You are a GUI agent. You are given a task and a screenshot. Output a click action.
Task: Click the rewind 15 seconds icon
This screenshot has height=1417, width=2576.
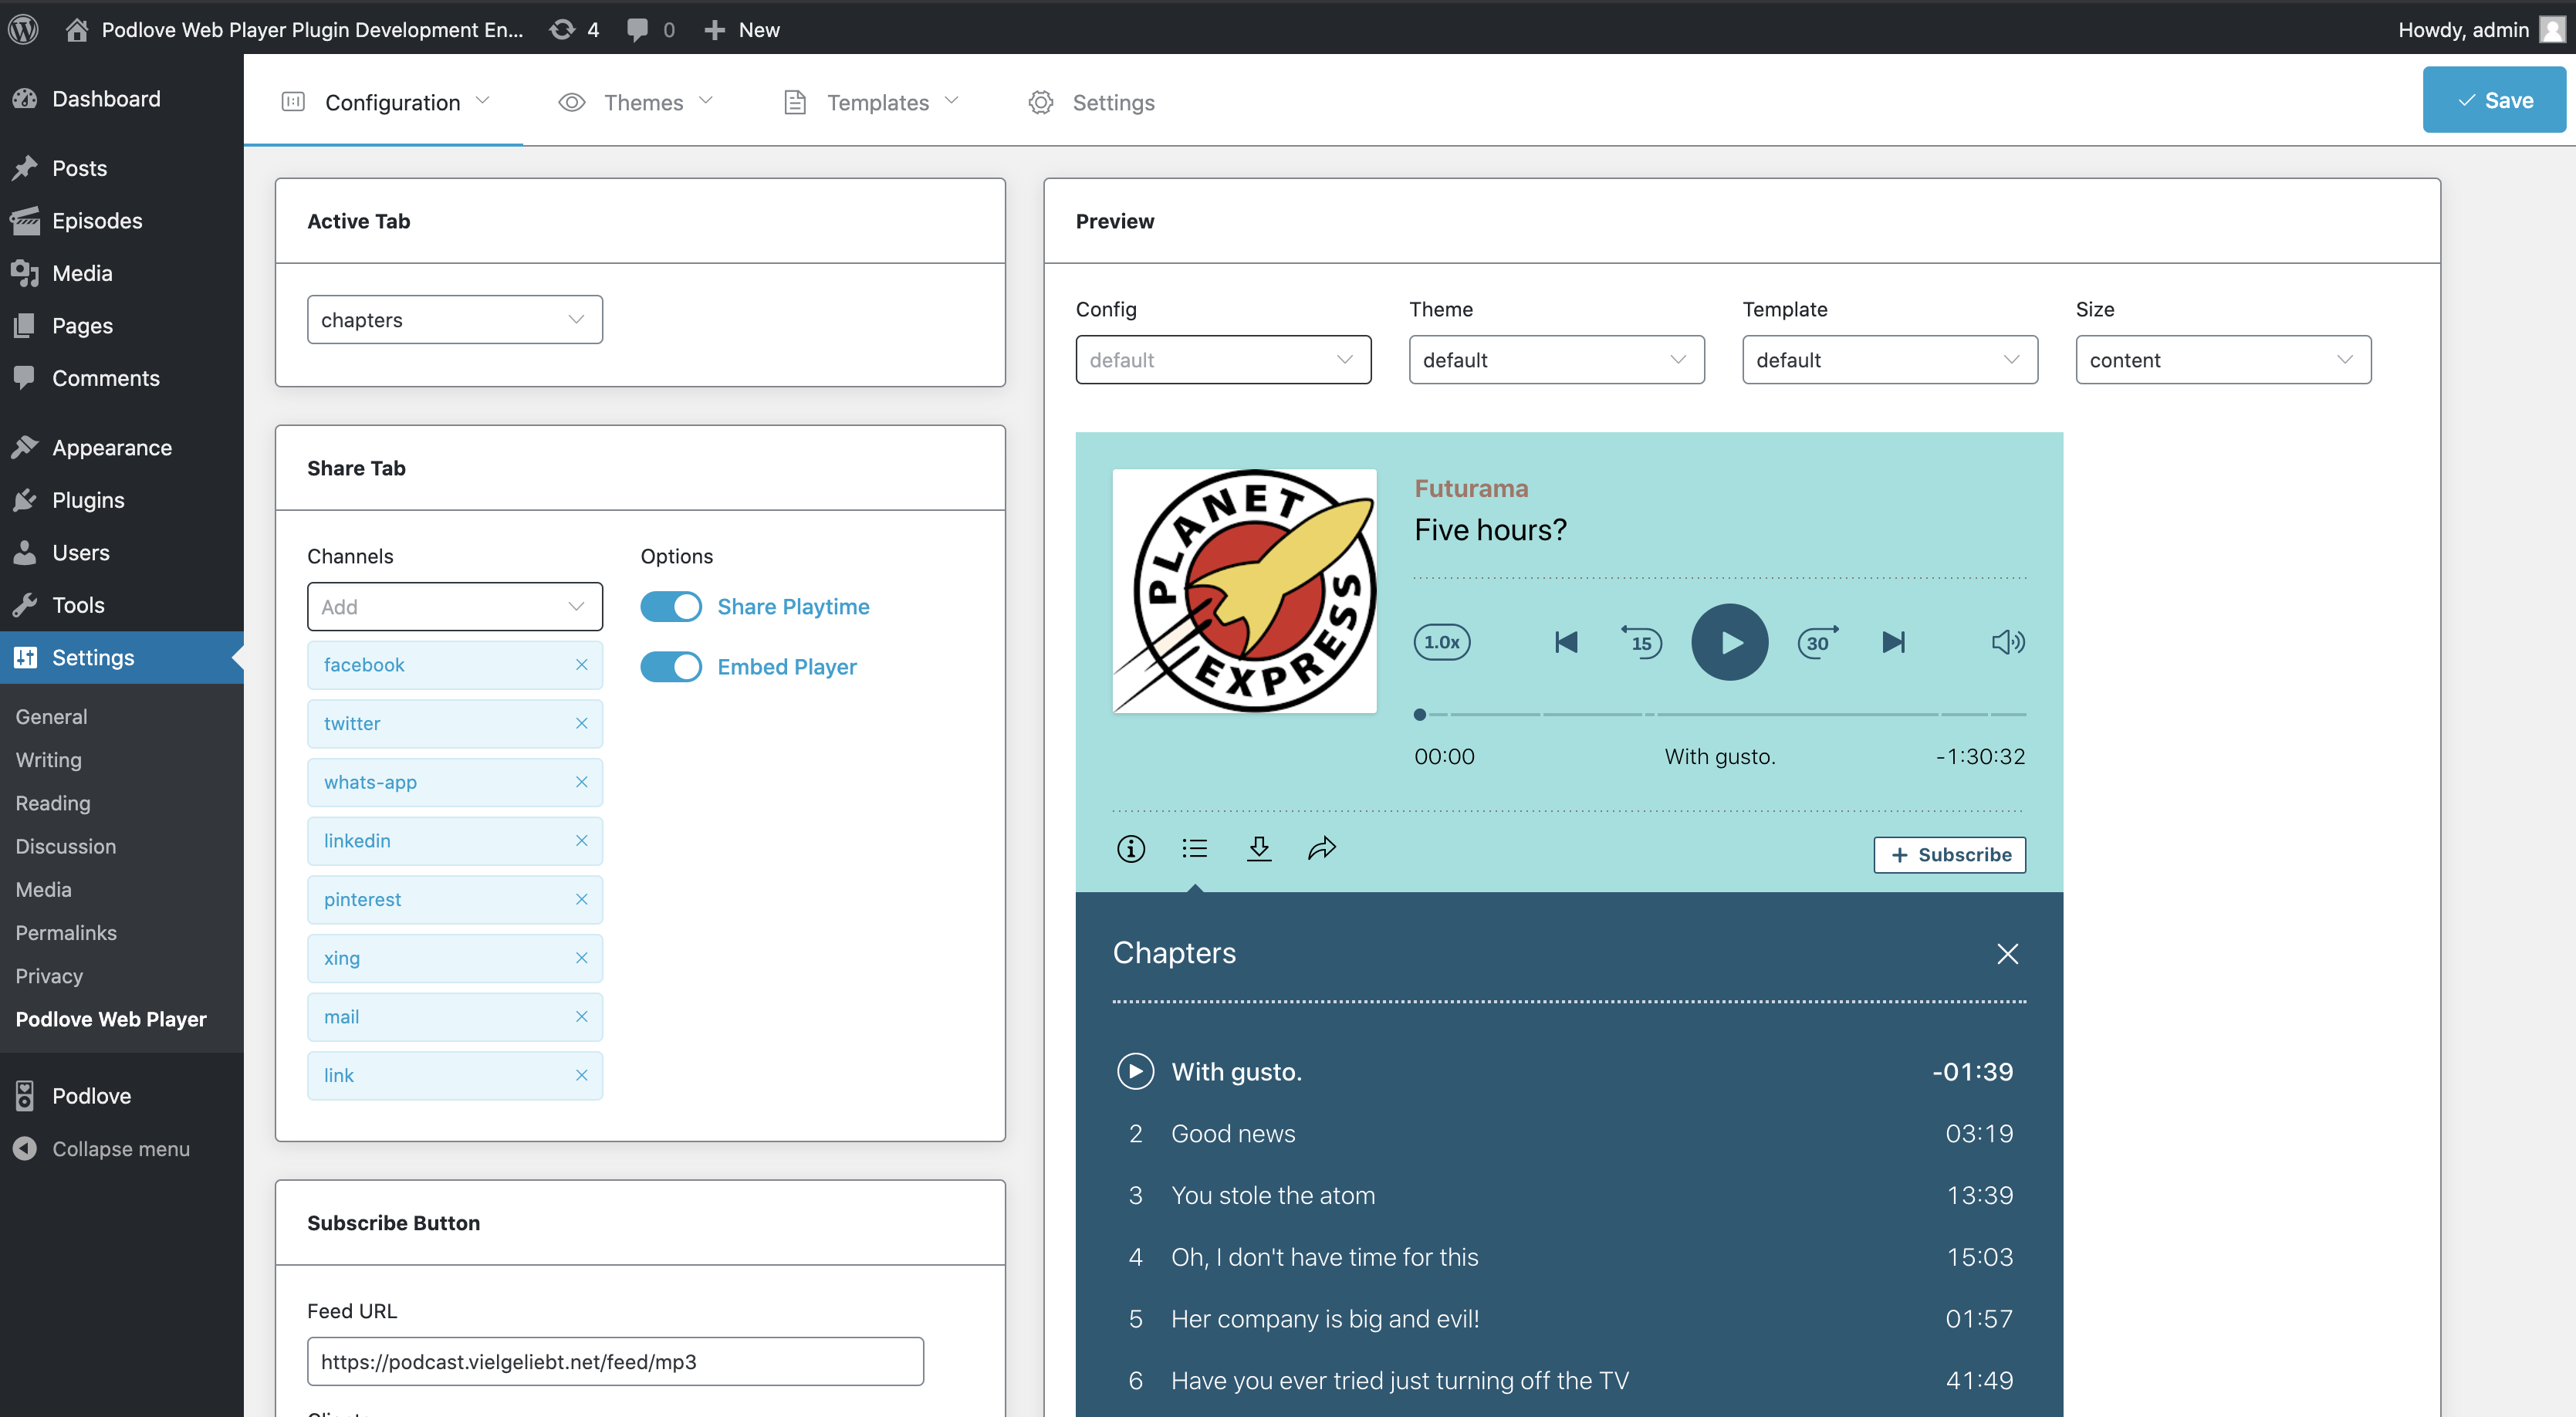tap(1641, 642)
